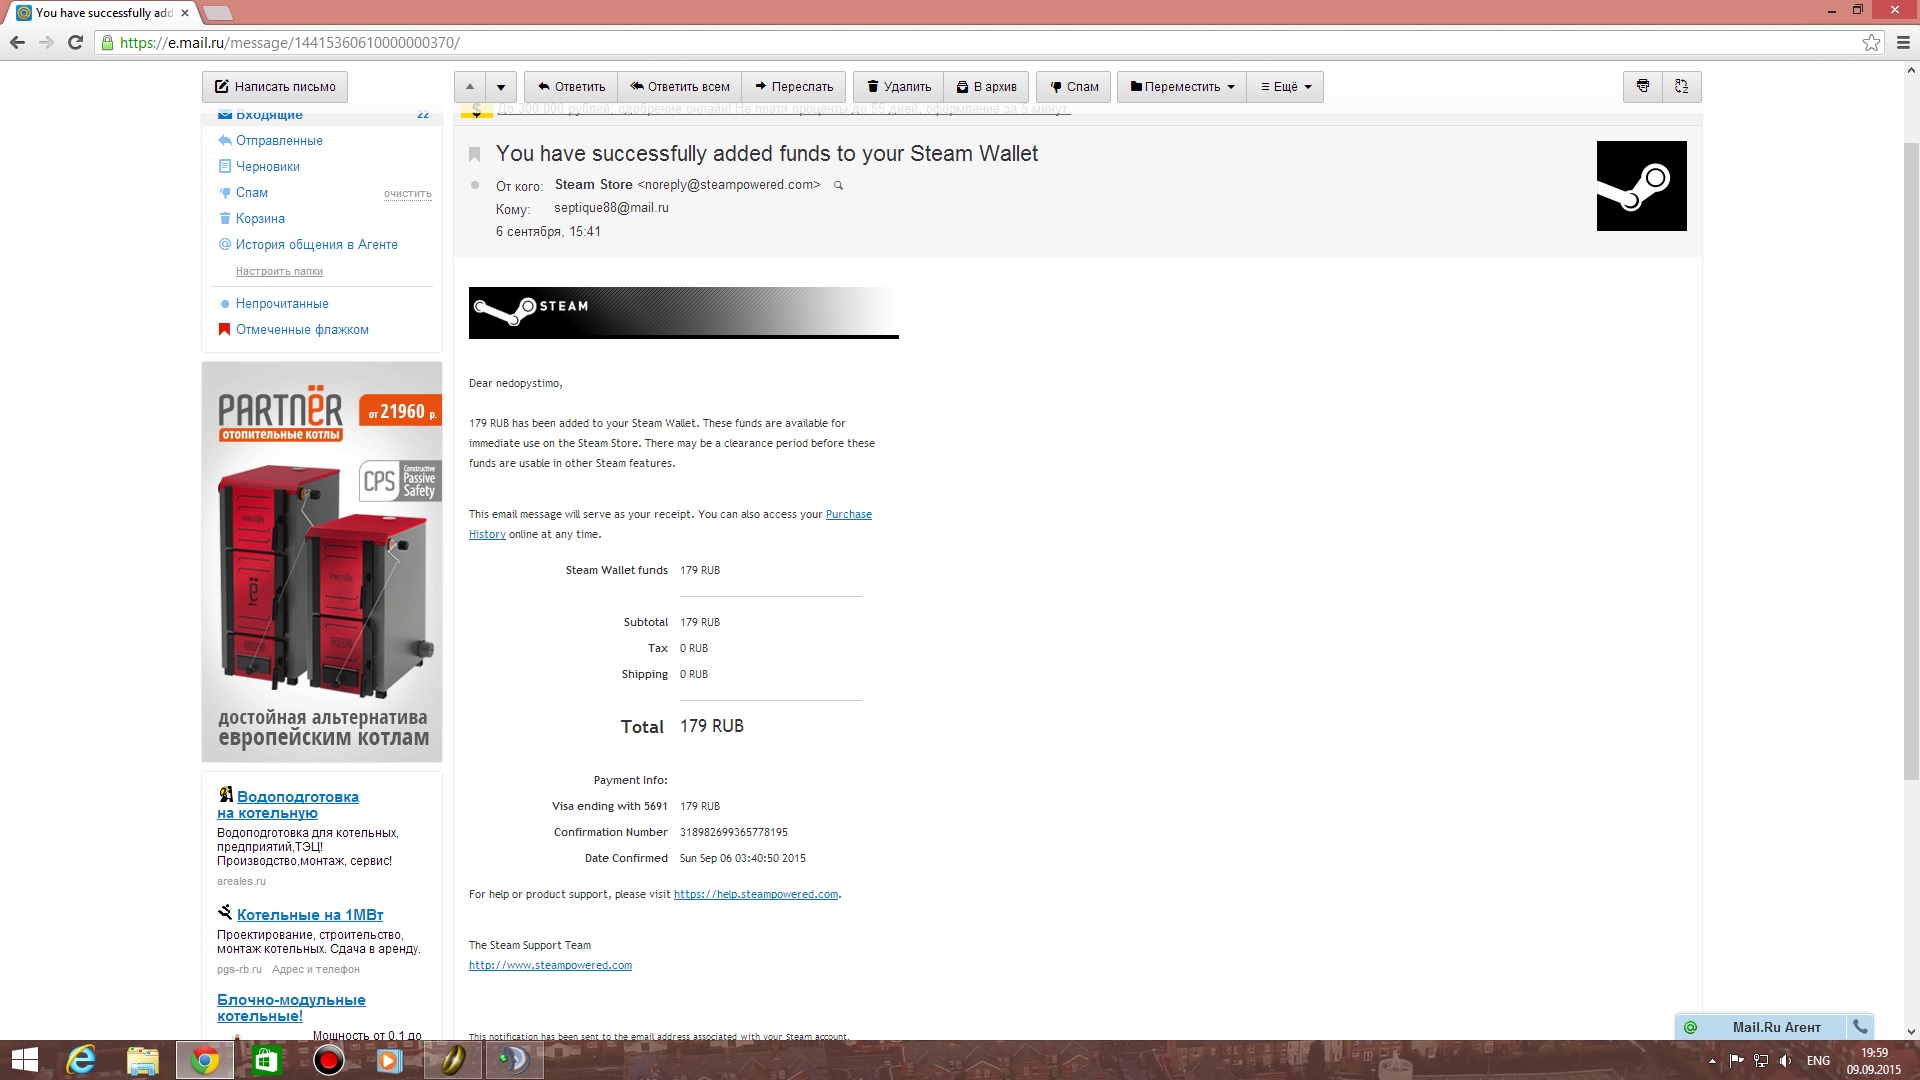Image resolution: width=1920 pixels, height=1080 pixels.
Task: Mark message as Спам in toolbar
Action: click(1074, 87)
